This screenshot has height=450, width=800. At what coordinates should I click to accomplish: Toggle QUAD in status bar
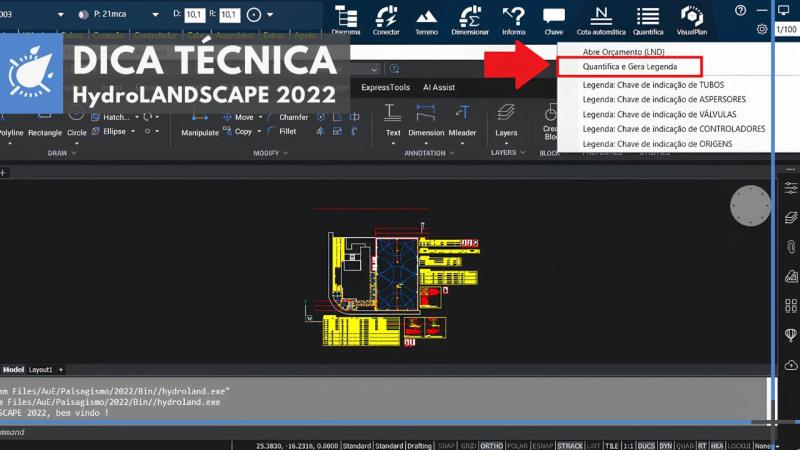click(685, 445)
